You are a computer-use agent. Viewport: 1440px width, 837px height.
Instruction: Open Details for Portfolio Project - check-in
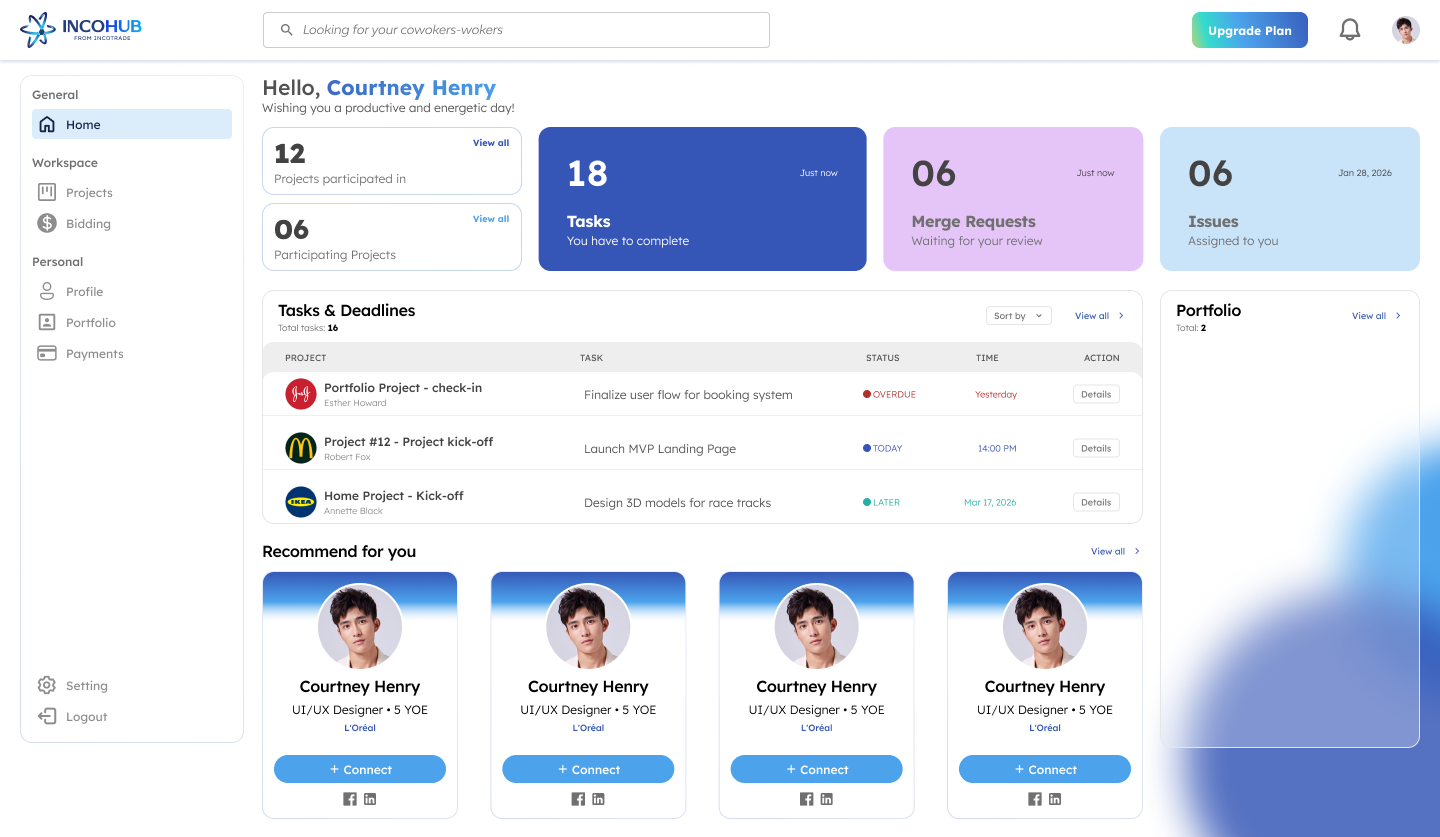[x=1096, y=394]
